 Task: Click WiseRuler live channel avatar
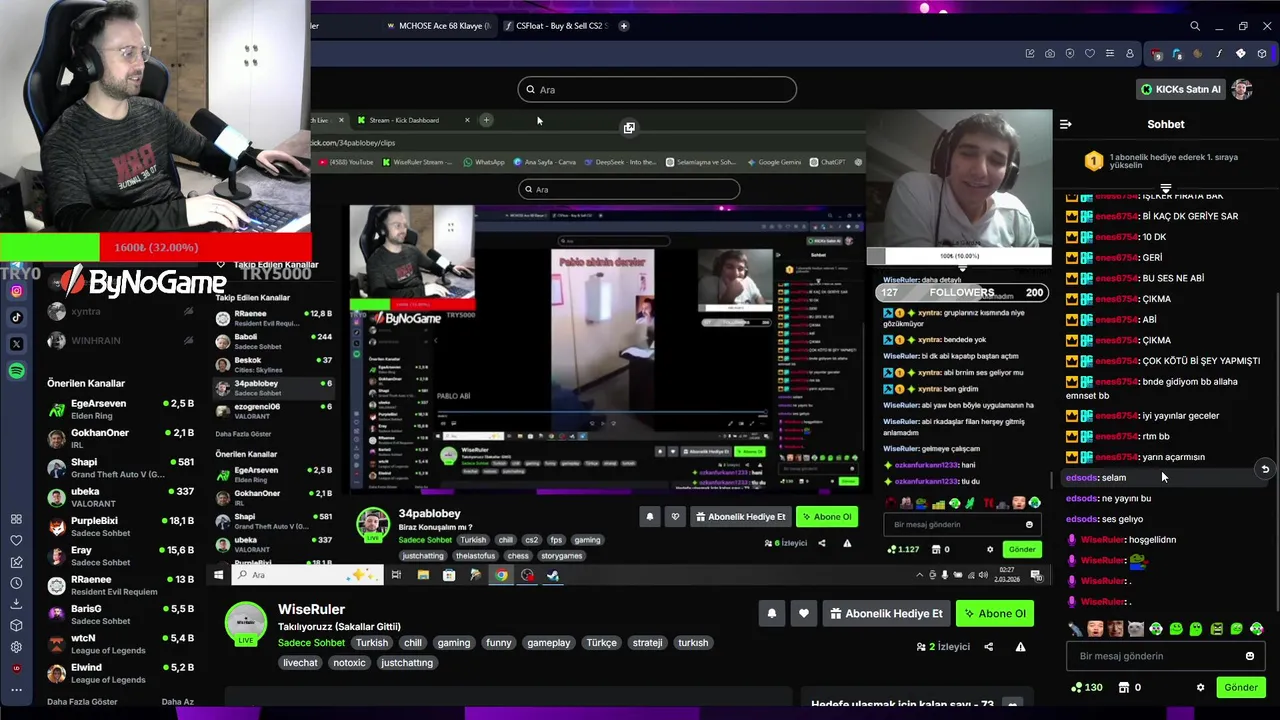point(246,624)
